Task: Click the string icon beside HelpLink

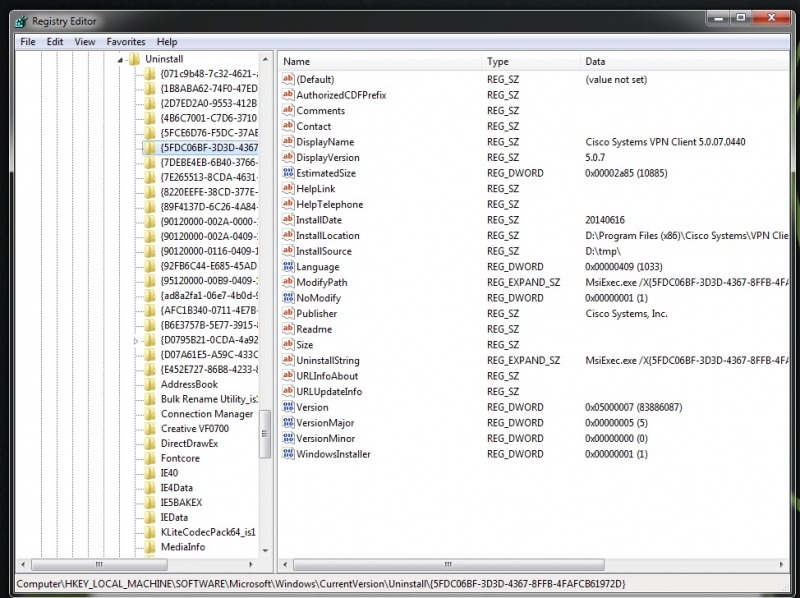Action: [288, 188]
